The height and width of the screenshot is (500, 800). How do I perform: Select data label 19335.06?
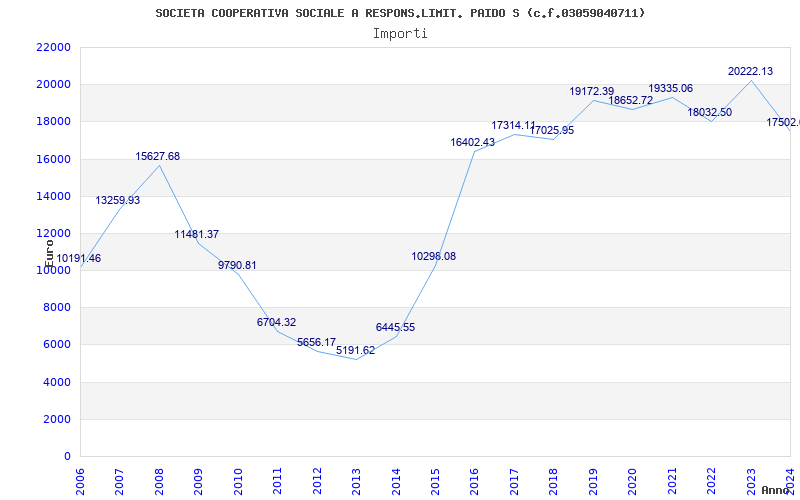[670, 89]
